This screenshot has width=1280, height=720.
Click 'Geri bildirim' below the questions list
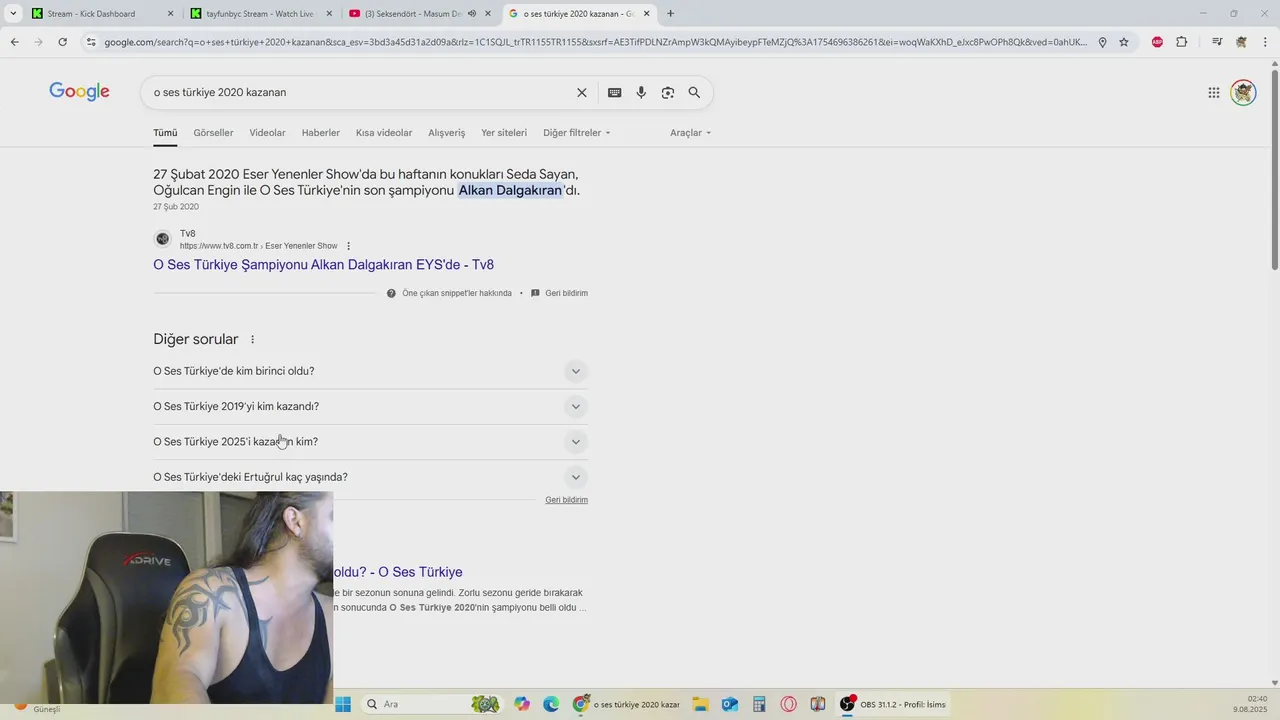(x=566, y=500)
